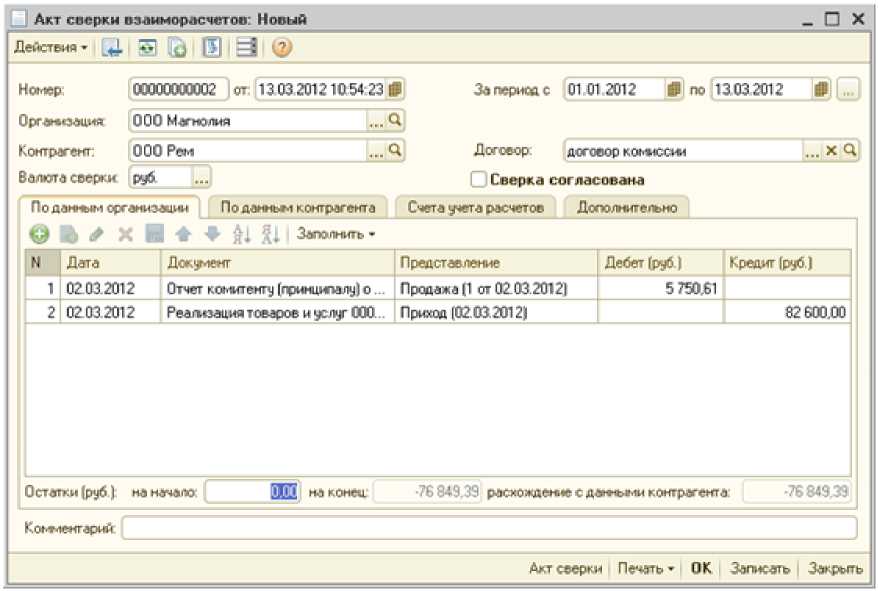Click the delete row X icon
This screenshot has height=591, width=878.
[125, 234]
